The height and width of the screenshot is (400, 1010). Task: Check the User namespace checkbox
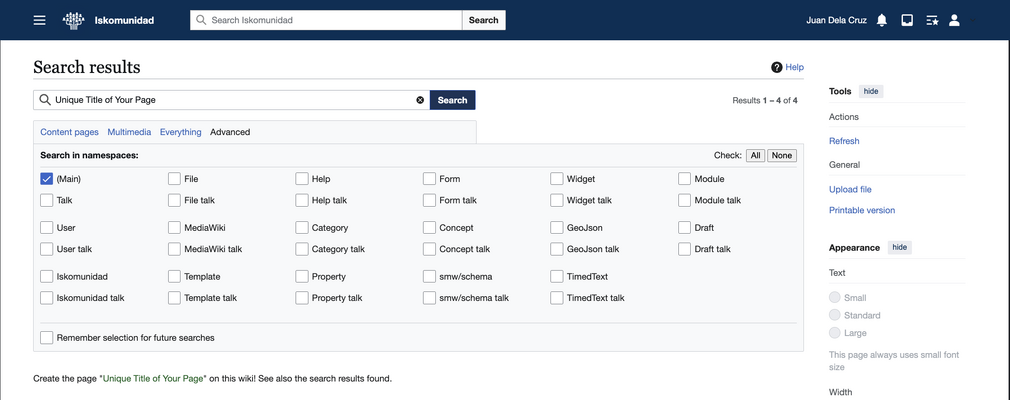(46, 227)
